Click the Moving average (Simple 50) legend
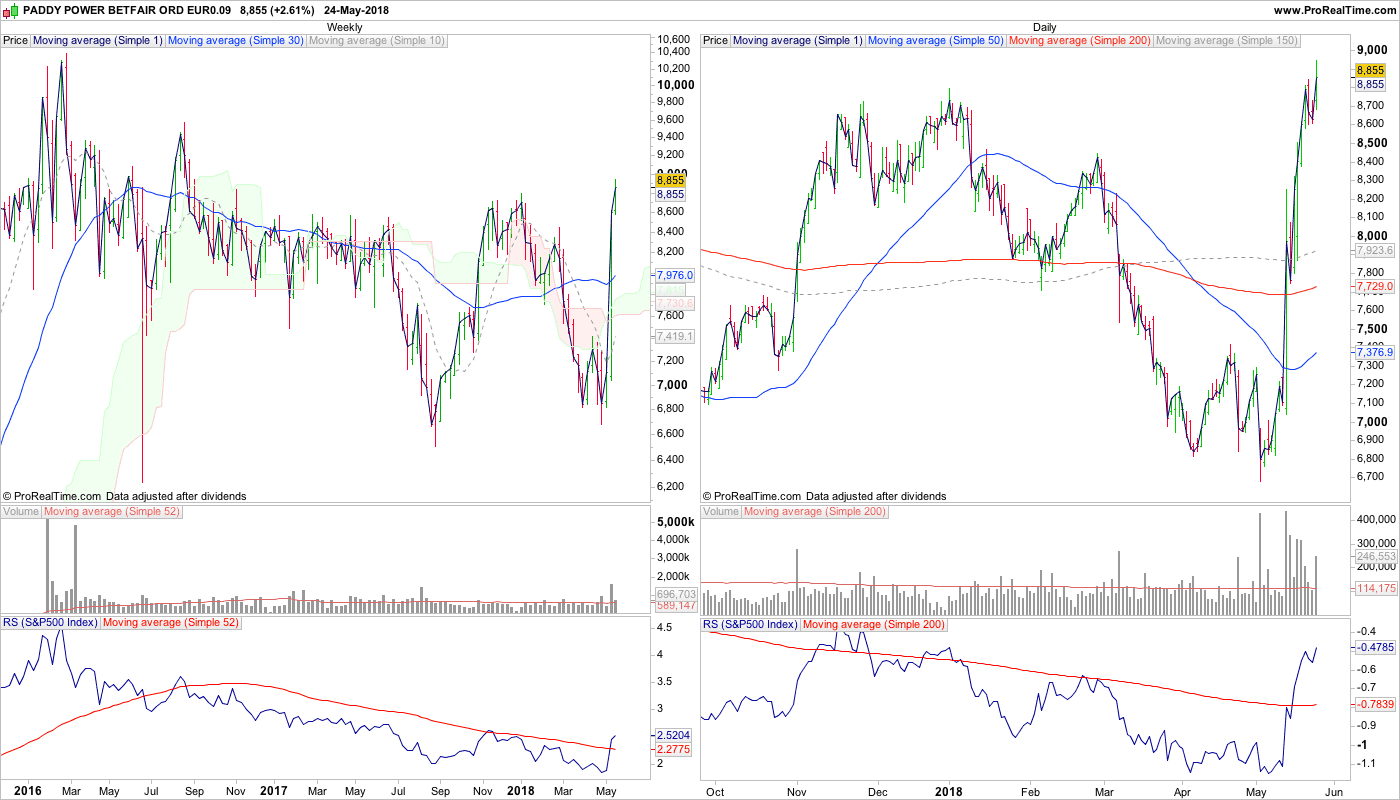 pyautogui.click(x=935, y=41)
